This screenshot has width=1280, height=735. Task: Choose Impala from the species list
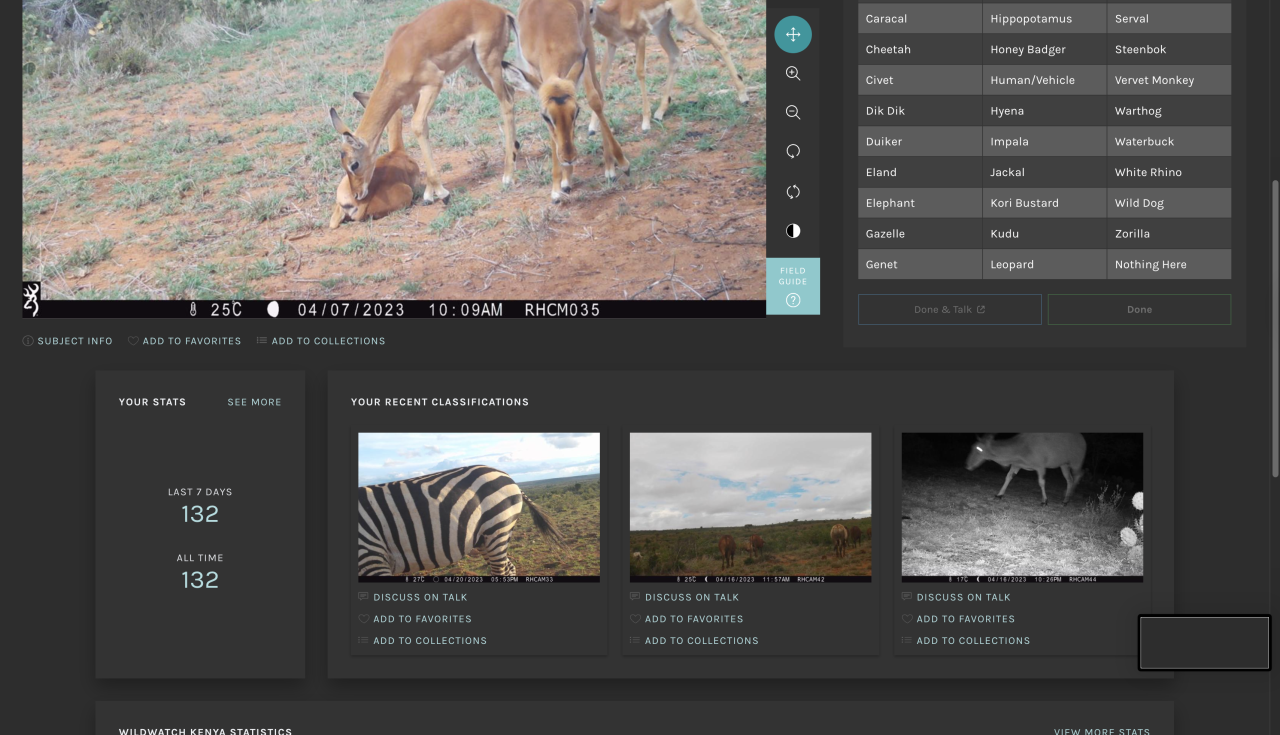pos(1044,142)
